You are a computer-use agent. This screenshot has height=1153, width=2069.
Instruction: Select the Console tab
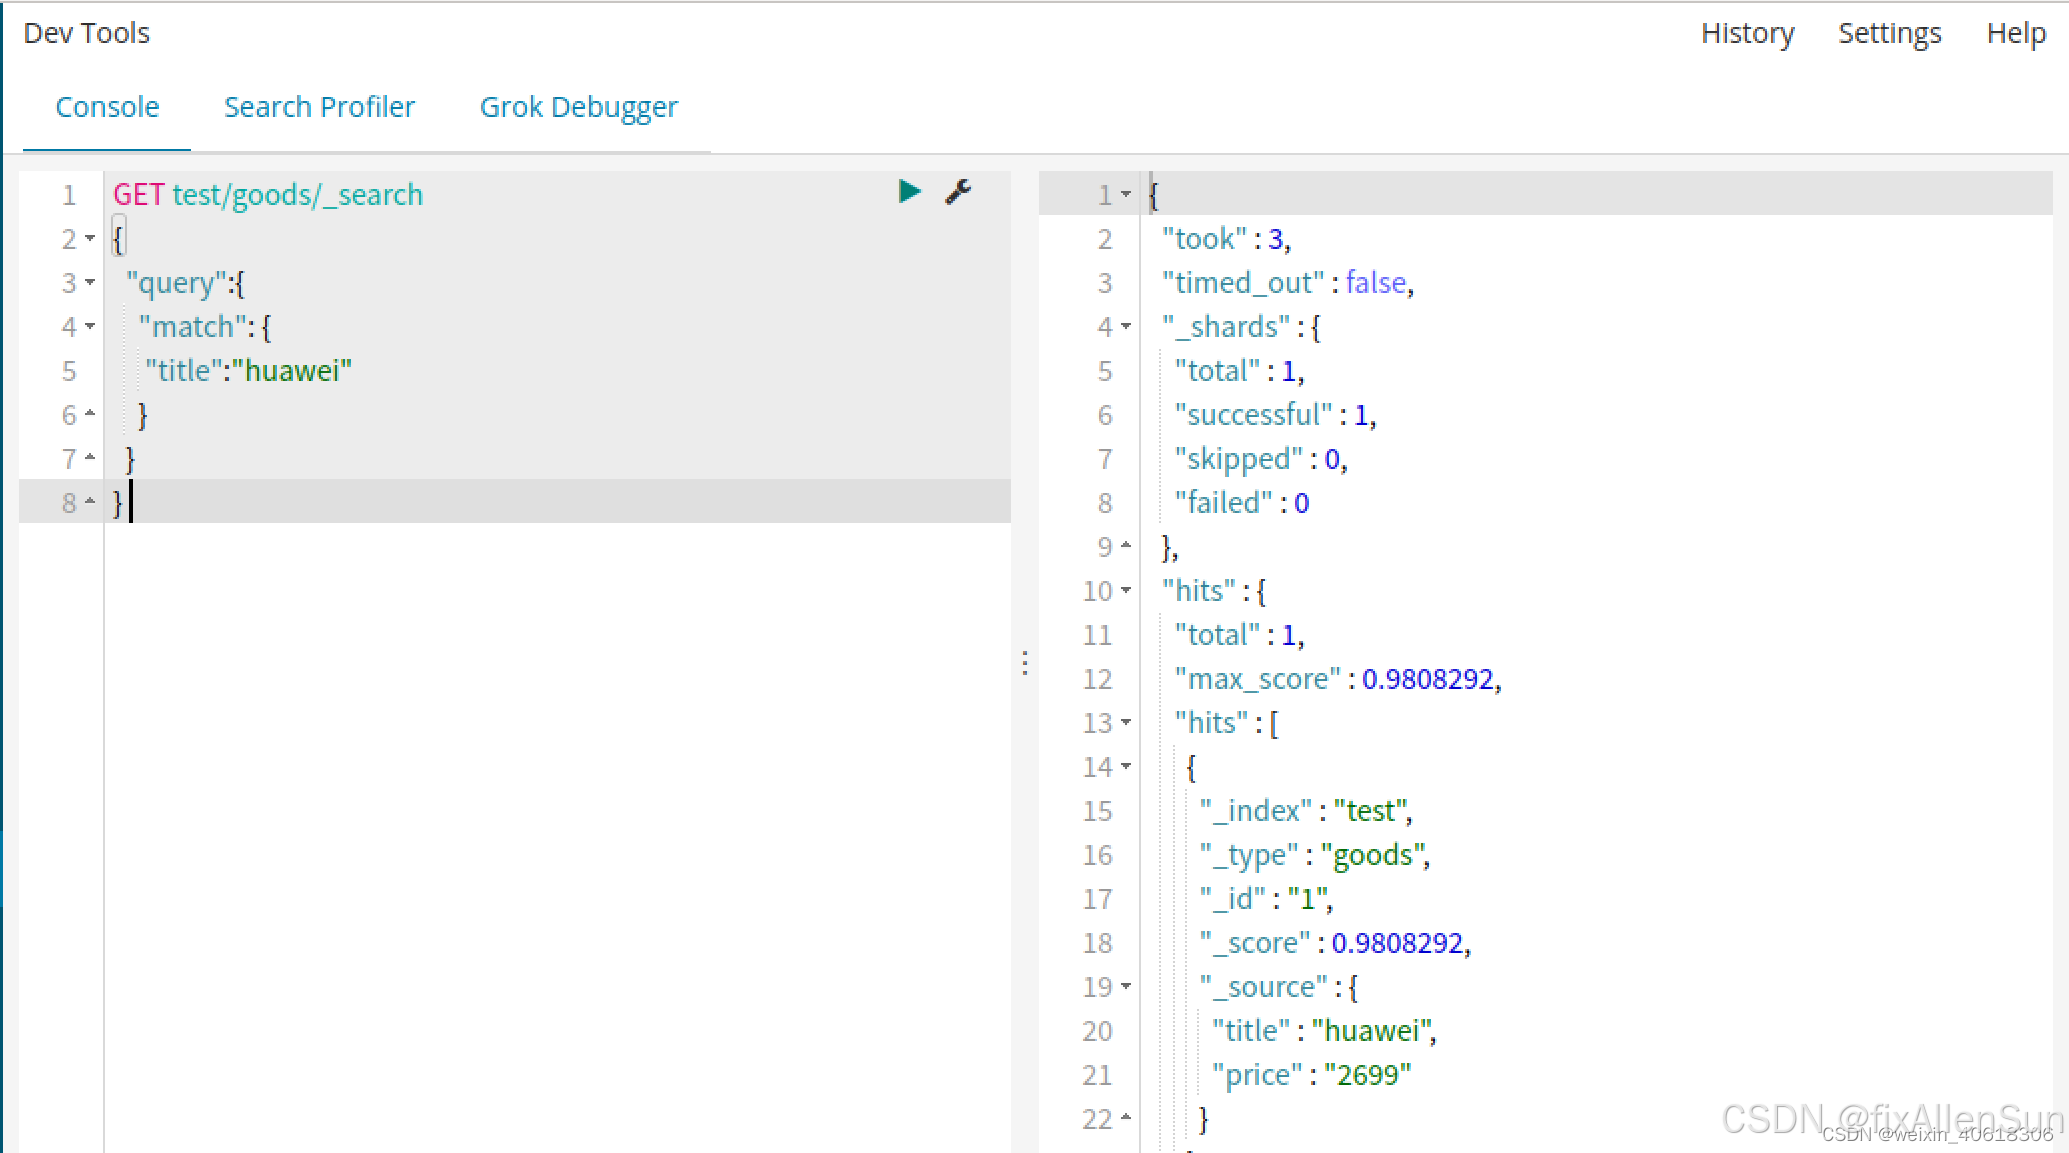click(107, 107)
